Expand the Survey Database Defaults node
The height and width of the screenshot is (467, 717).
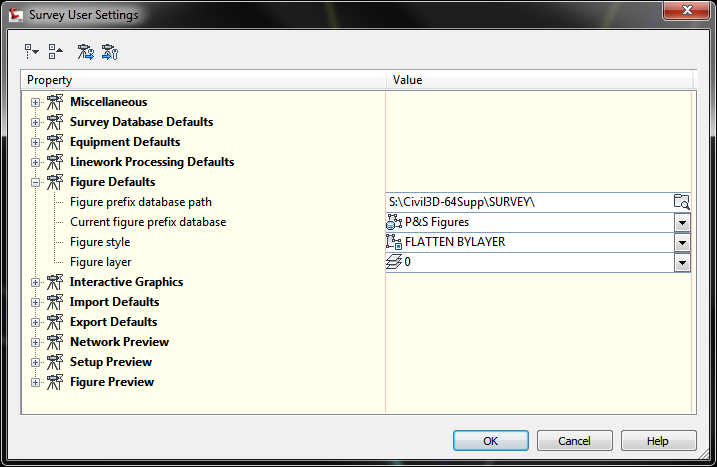click(x=35, y=123)
